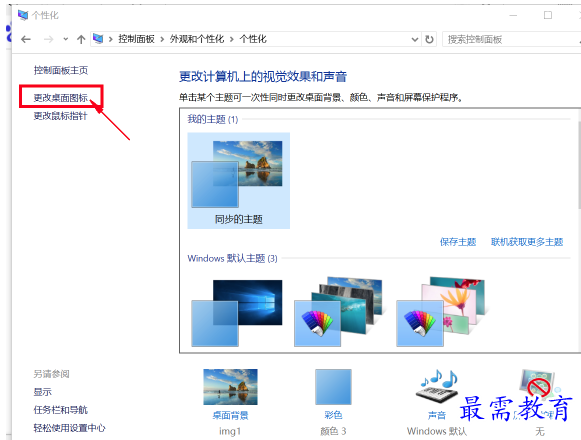
Task: Click the Windows 默认主题 (3) group header
Action: [x=232, y=258]
